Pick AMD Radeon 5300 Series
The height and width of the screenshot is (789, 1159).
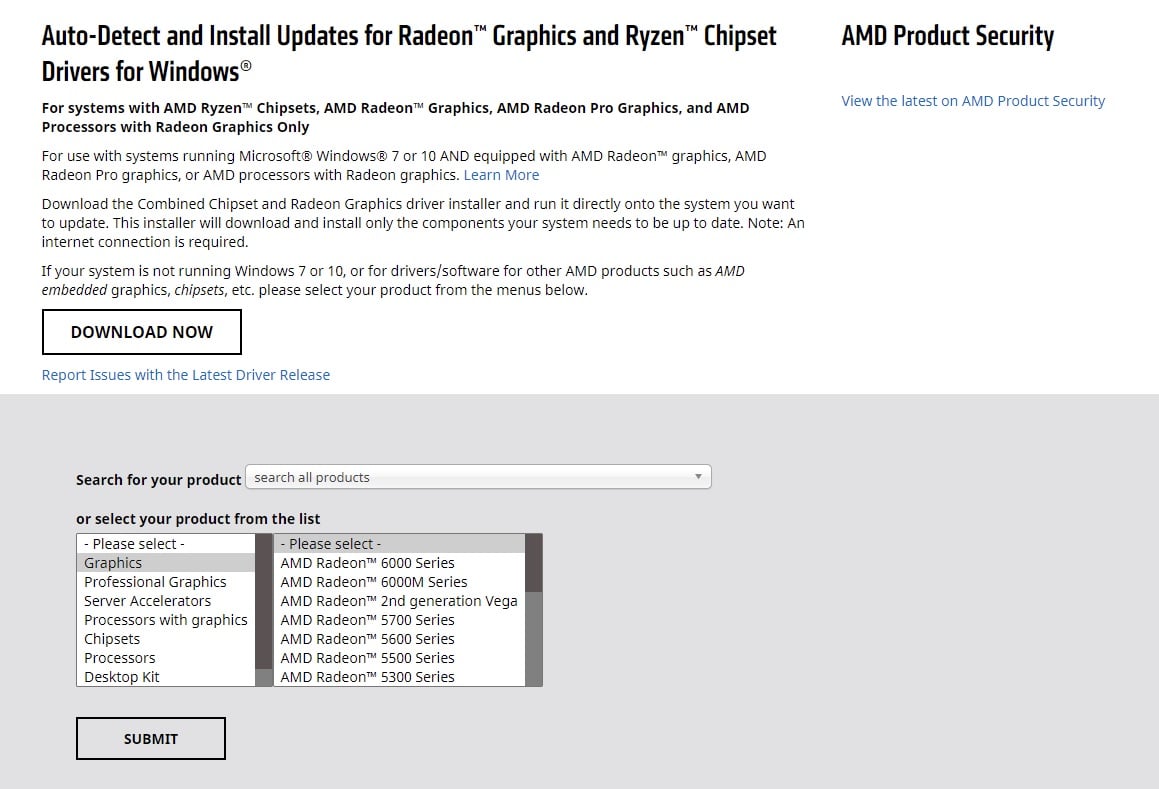399,677
